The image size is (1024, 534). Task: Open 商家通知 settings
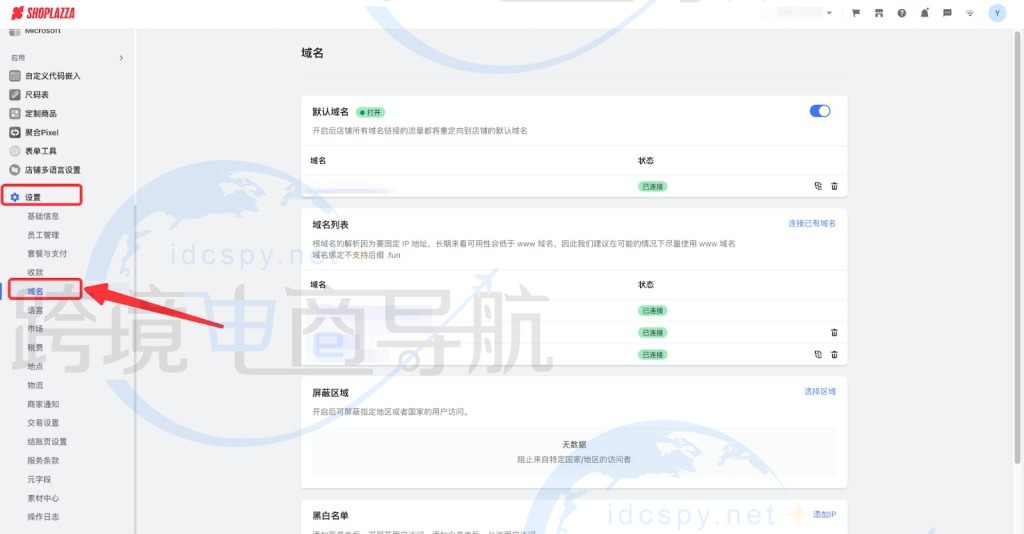pos(43,404)
